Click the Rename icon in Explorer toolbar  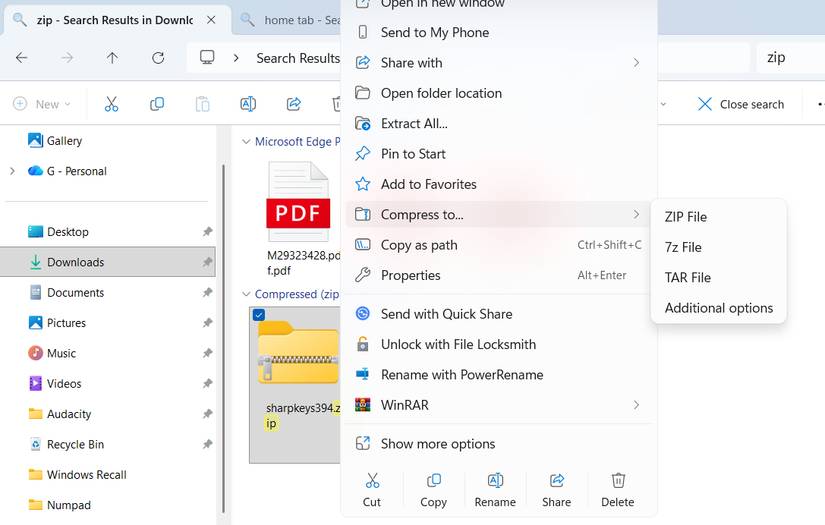coord(248,104)
